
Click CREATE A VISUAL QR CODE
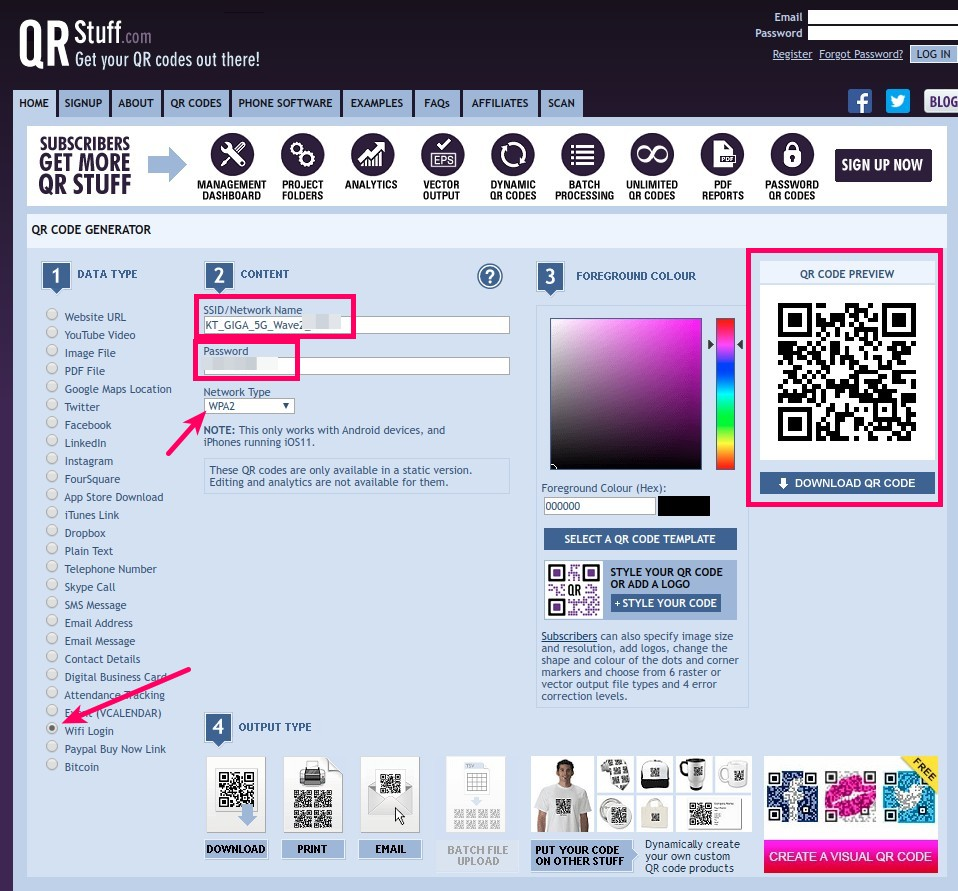coord(850,857)
